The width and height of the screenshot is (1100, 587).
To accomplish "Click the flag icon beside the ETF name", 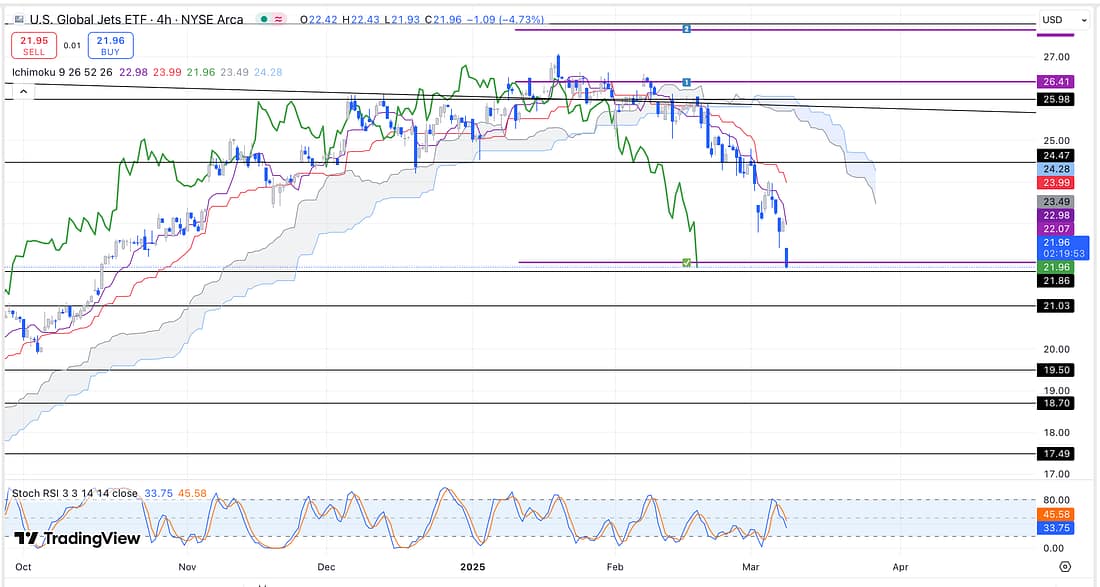I will tap(19, 19).
